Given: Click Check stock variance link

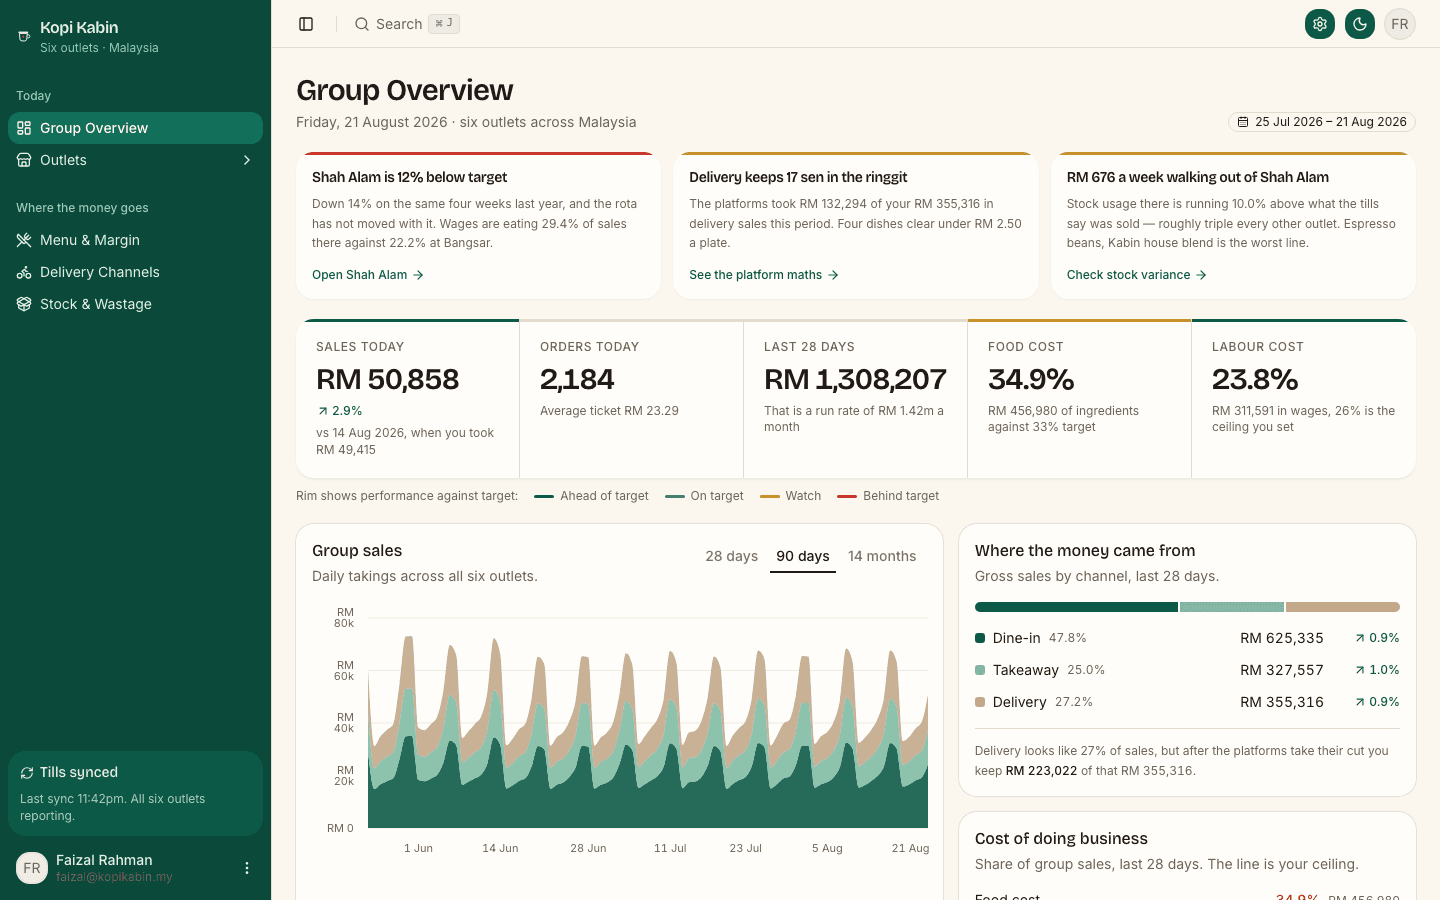Looking at the screenshot, I should 1137,275.
